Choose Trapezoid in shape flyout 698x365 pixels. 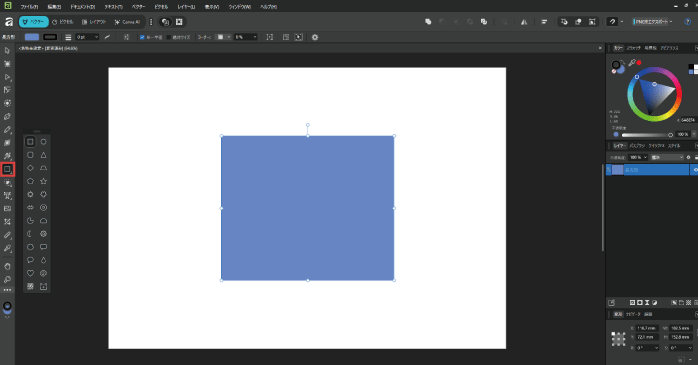pyautogui.click(x=43, y=168)
